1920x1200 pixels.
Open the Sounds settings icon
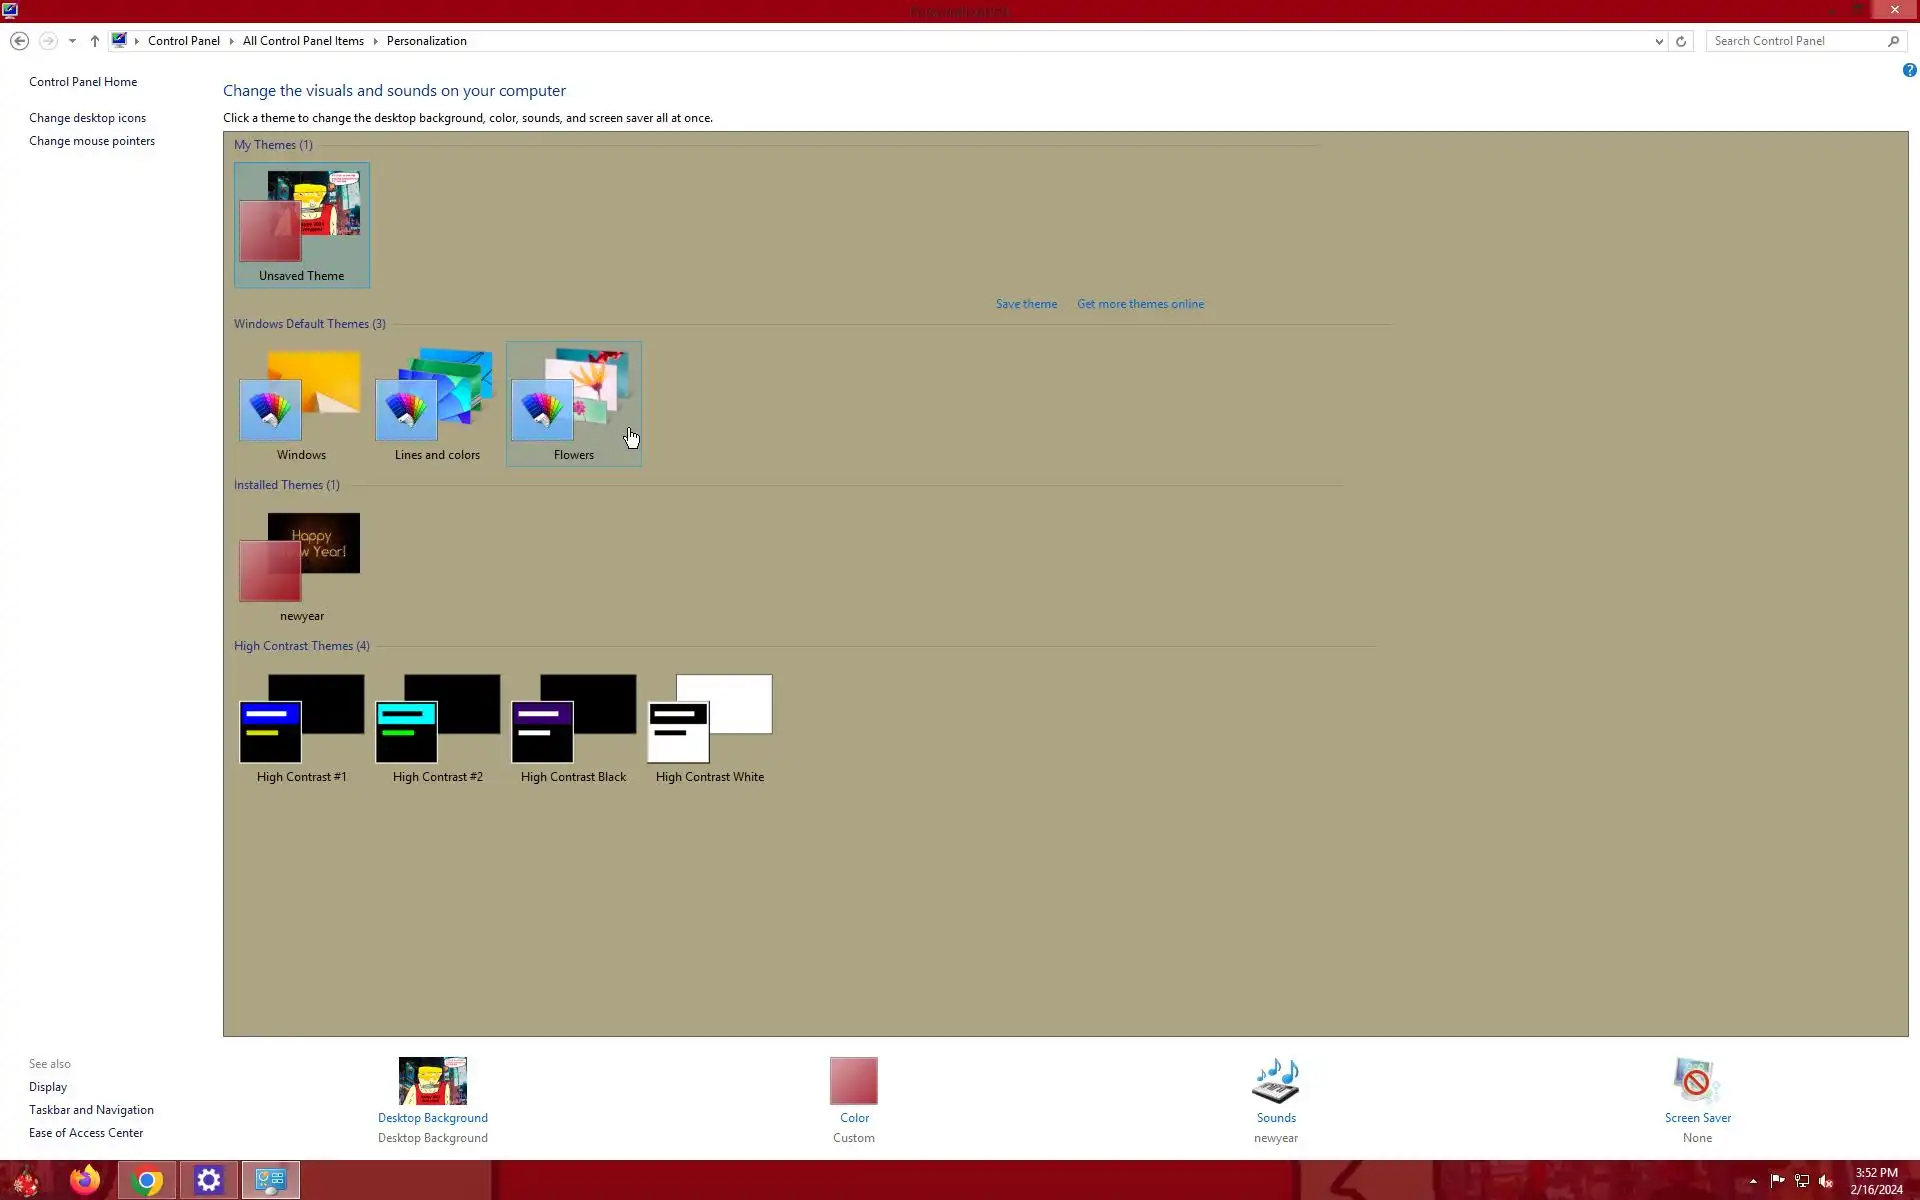[1275, 1081]
